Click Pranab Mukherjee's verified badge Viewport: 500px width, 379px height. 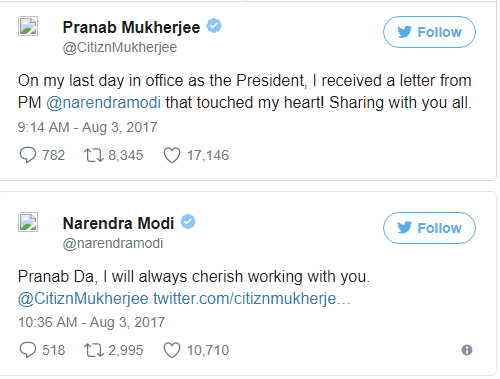point(214,26)
